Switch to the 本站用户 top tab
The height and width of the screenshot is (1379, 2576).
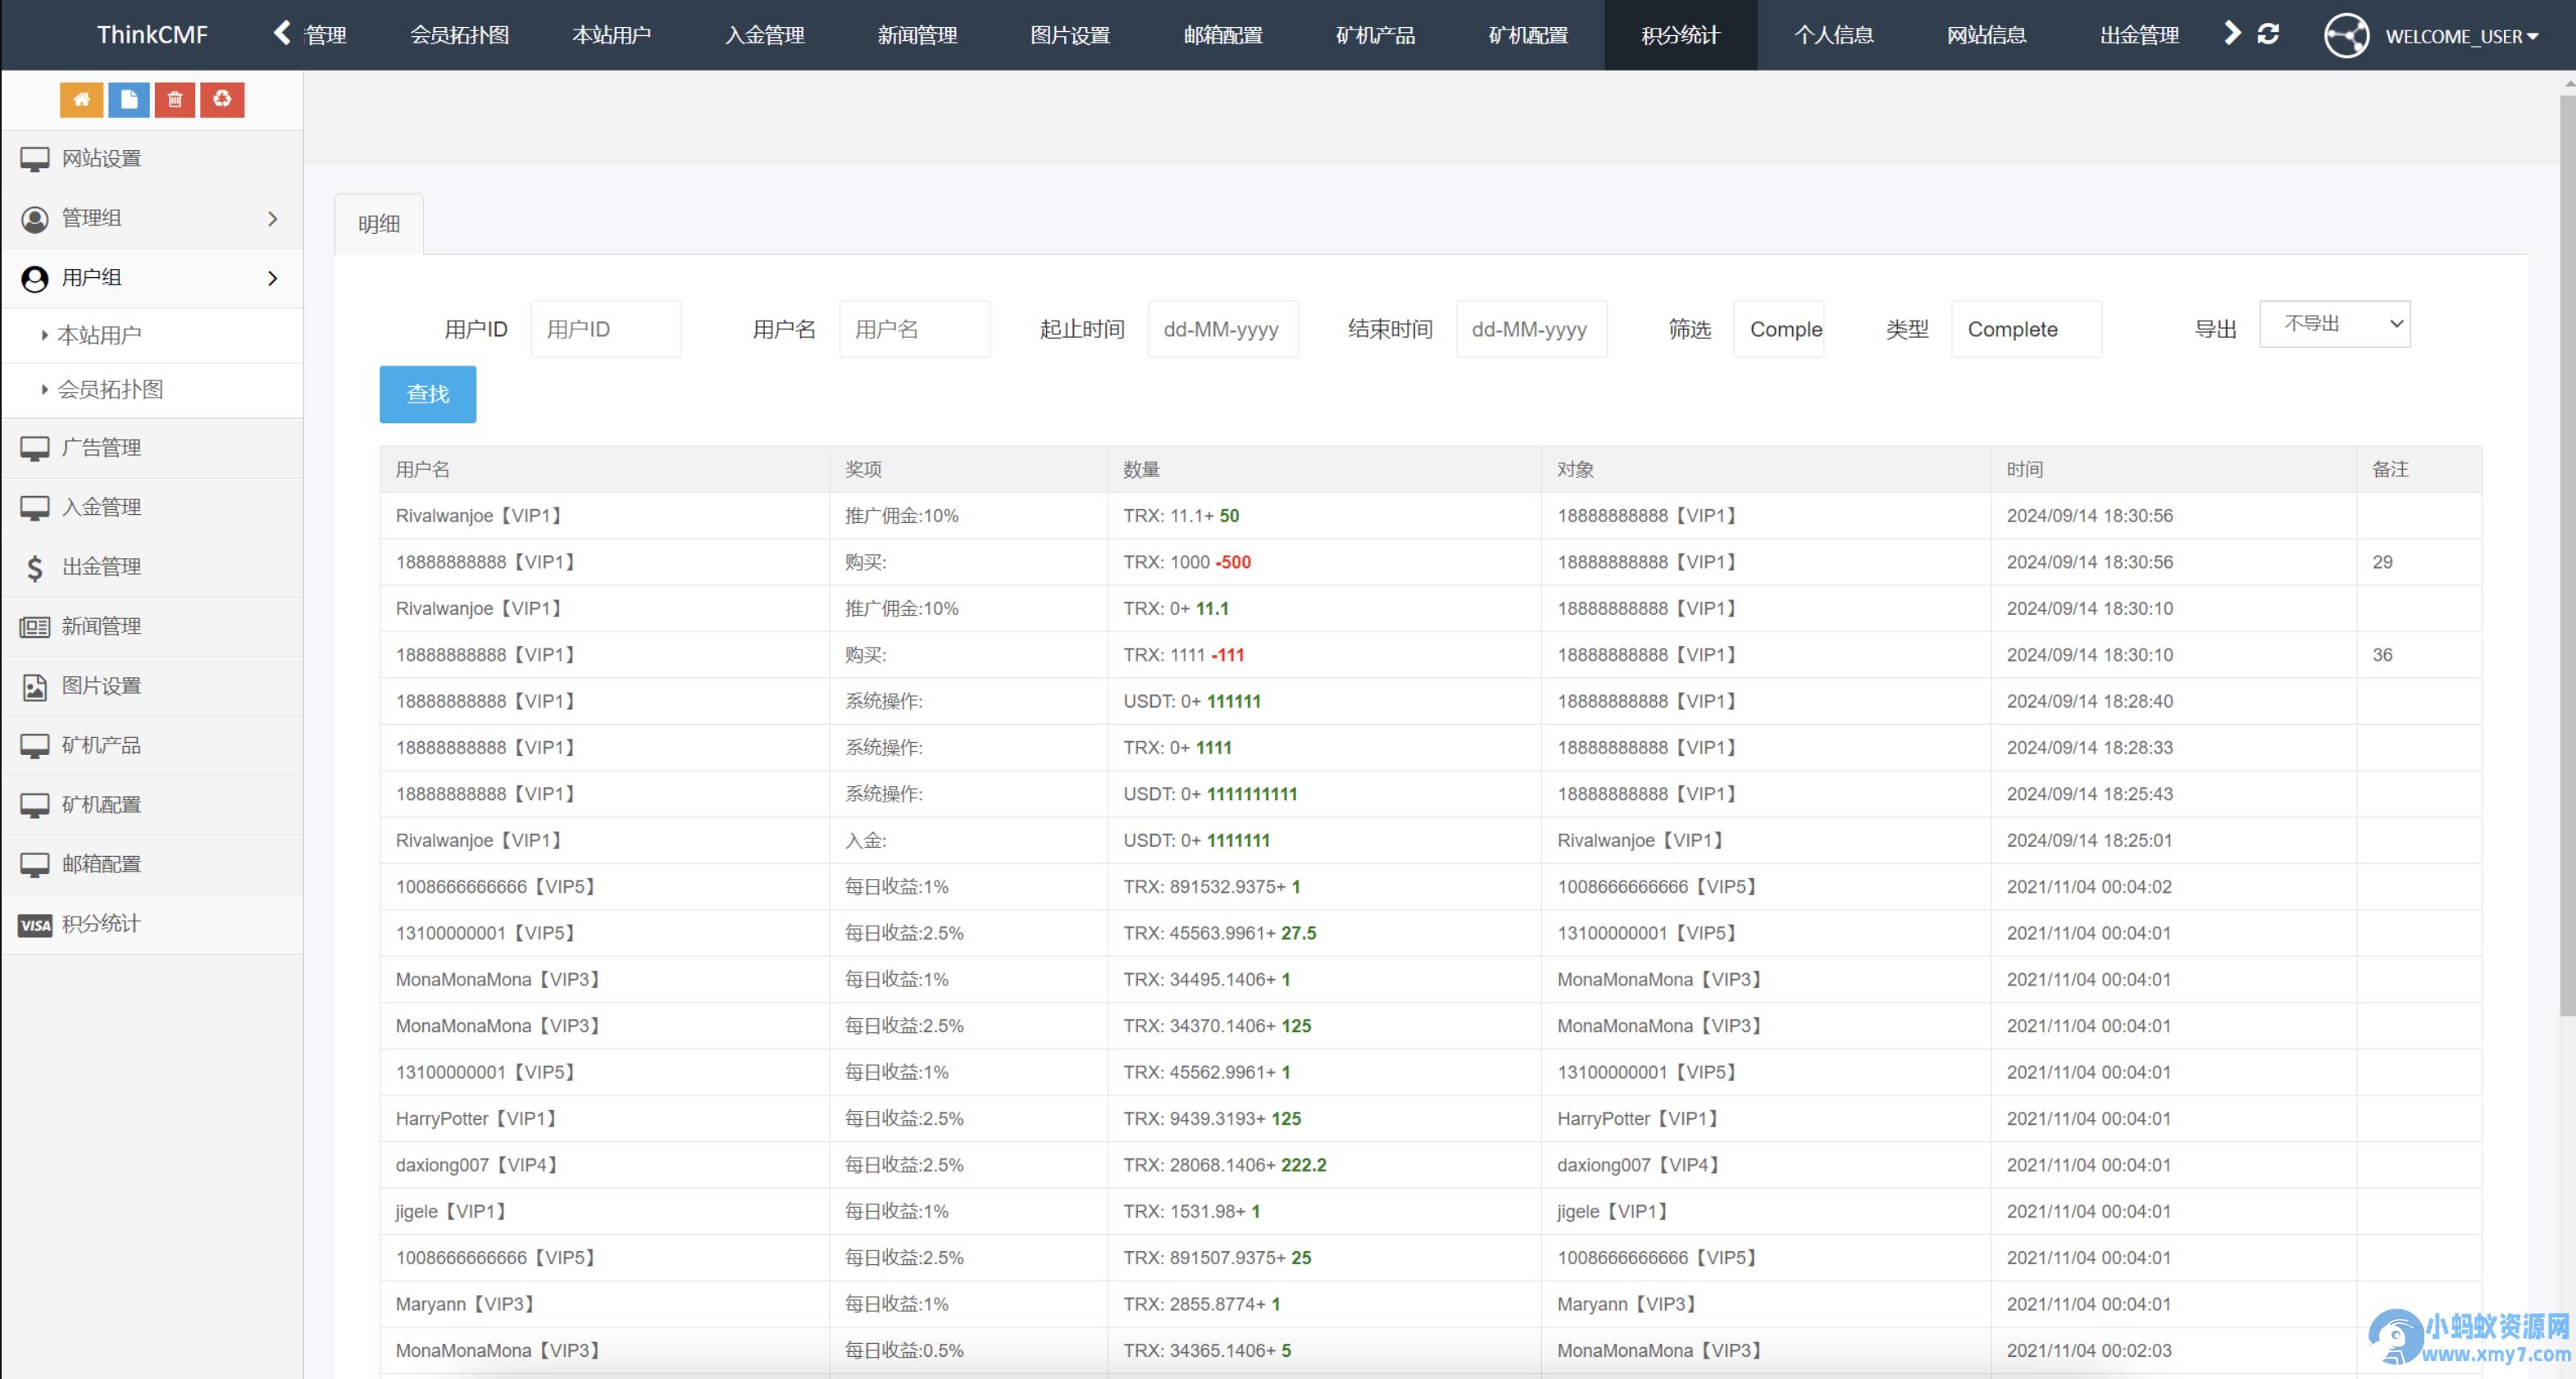click(x=612, y=35)
